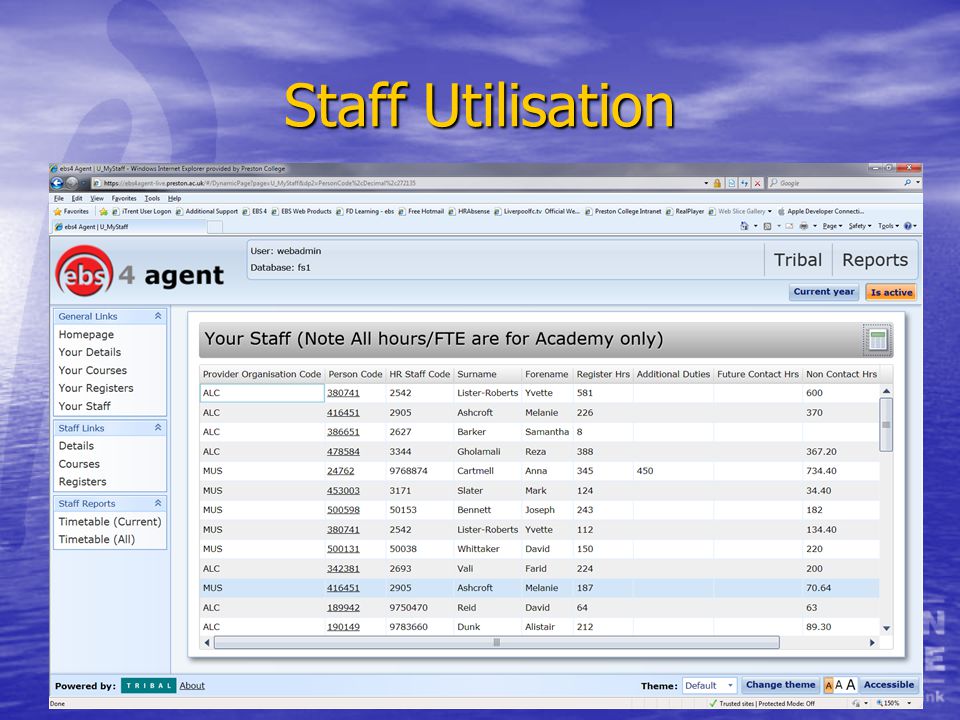Collapse the General Links section
This screenshot has width=960, height=720.
[x=158, y=316]
